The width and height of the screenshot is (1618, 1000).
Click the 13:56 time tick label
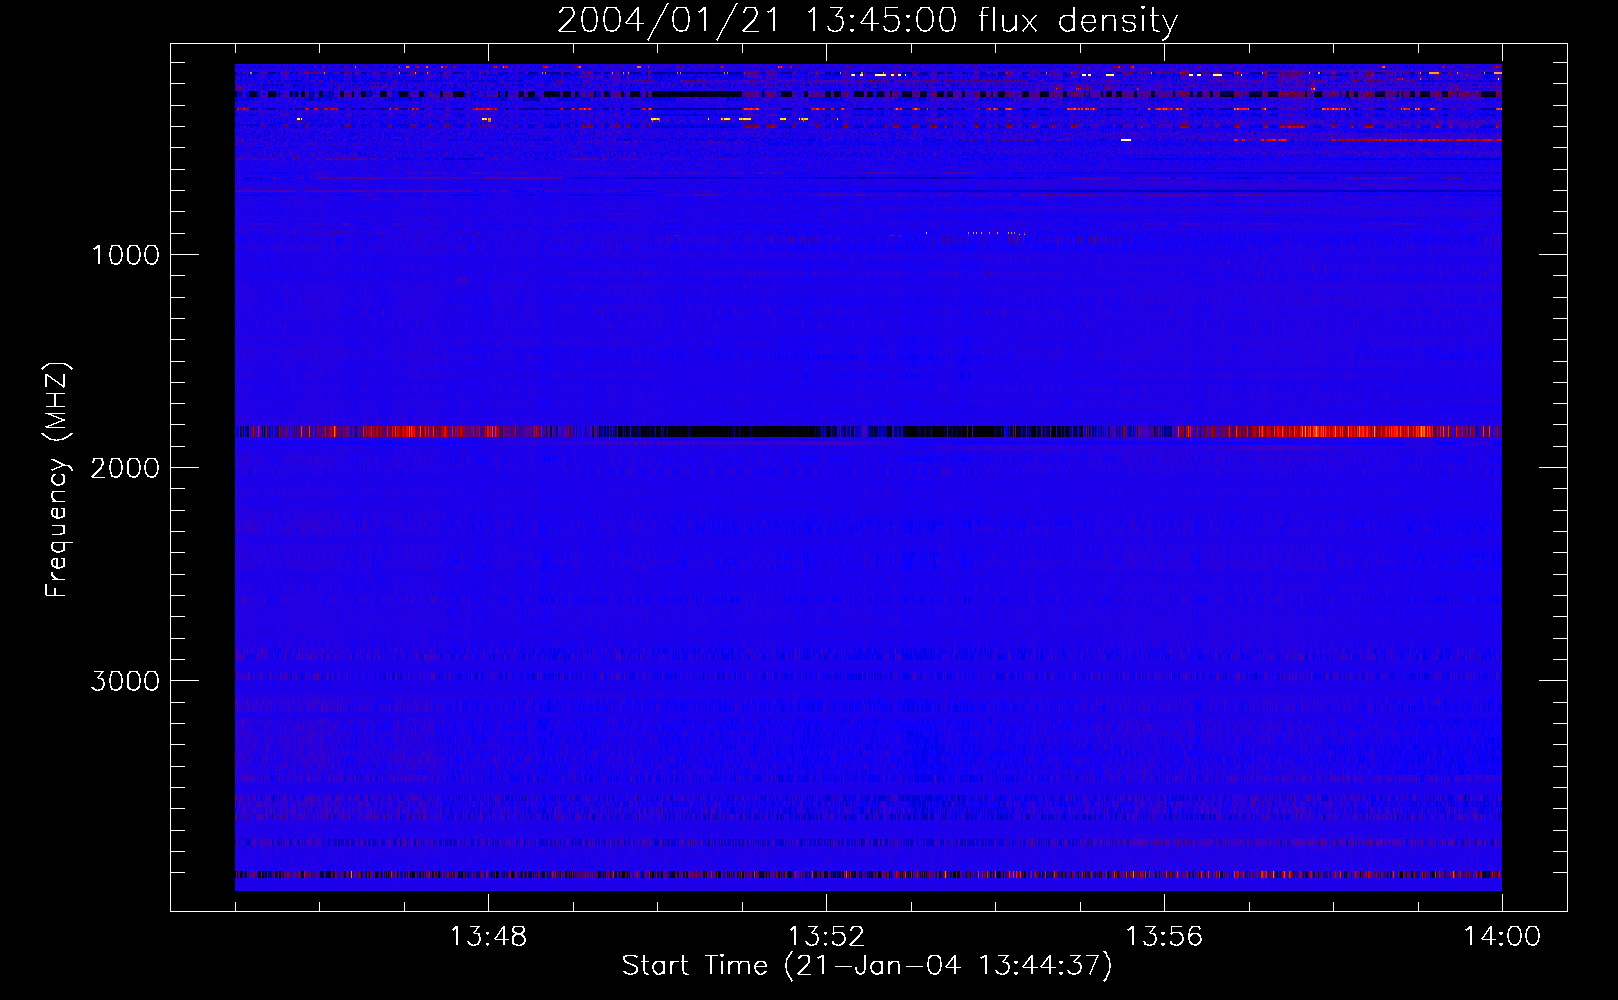[x=1164, y=937]
